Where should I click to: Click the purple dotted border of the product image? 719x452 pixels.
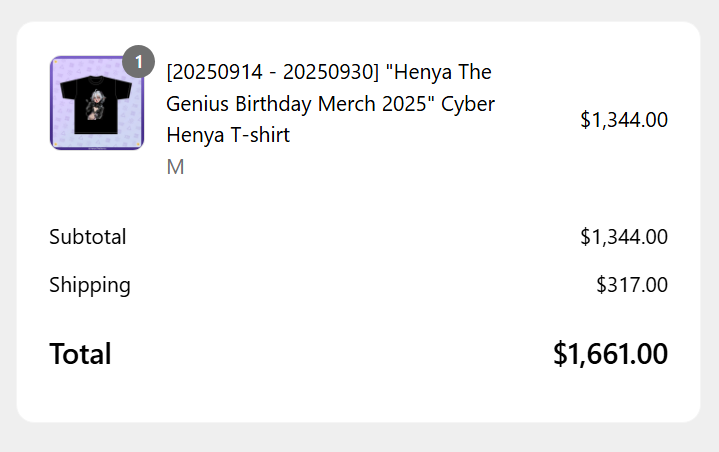pos(56,132)
